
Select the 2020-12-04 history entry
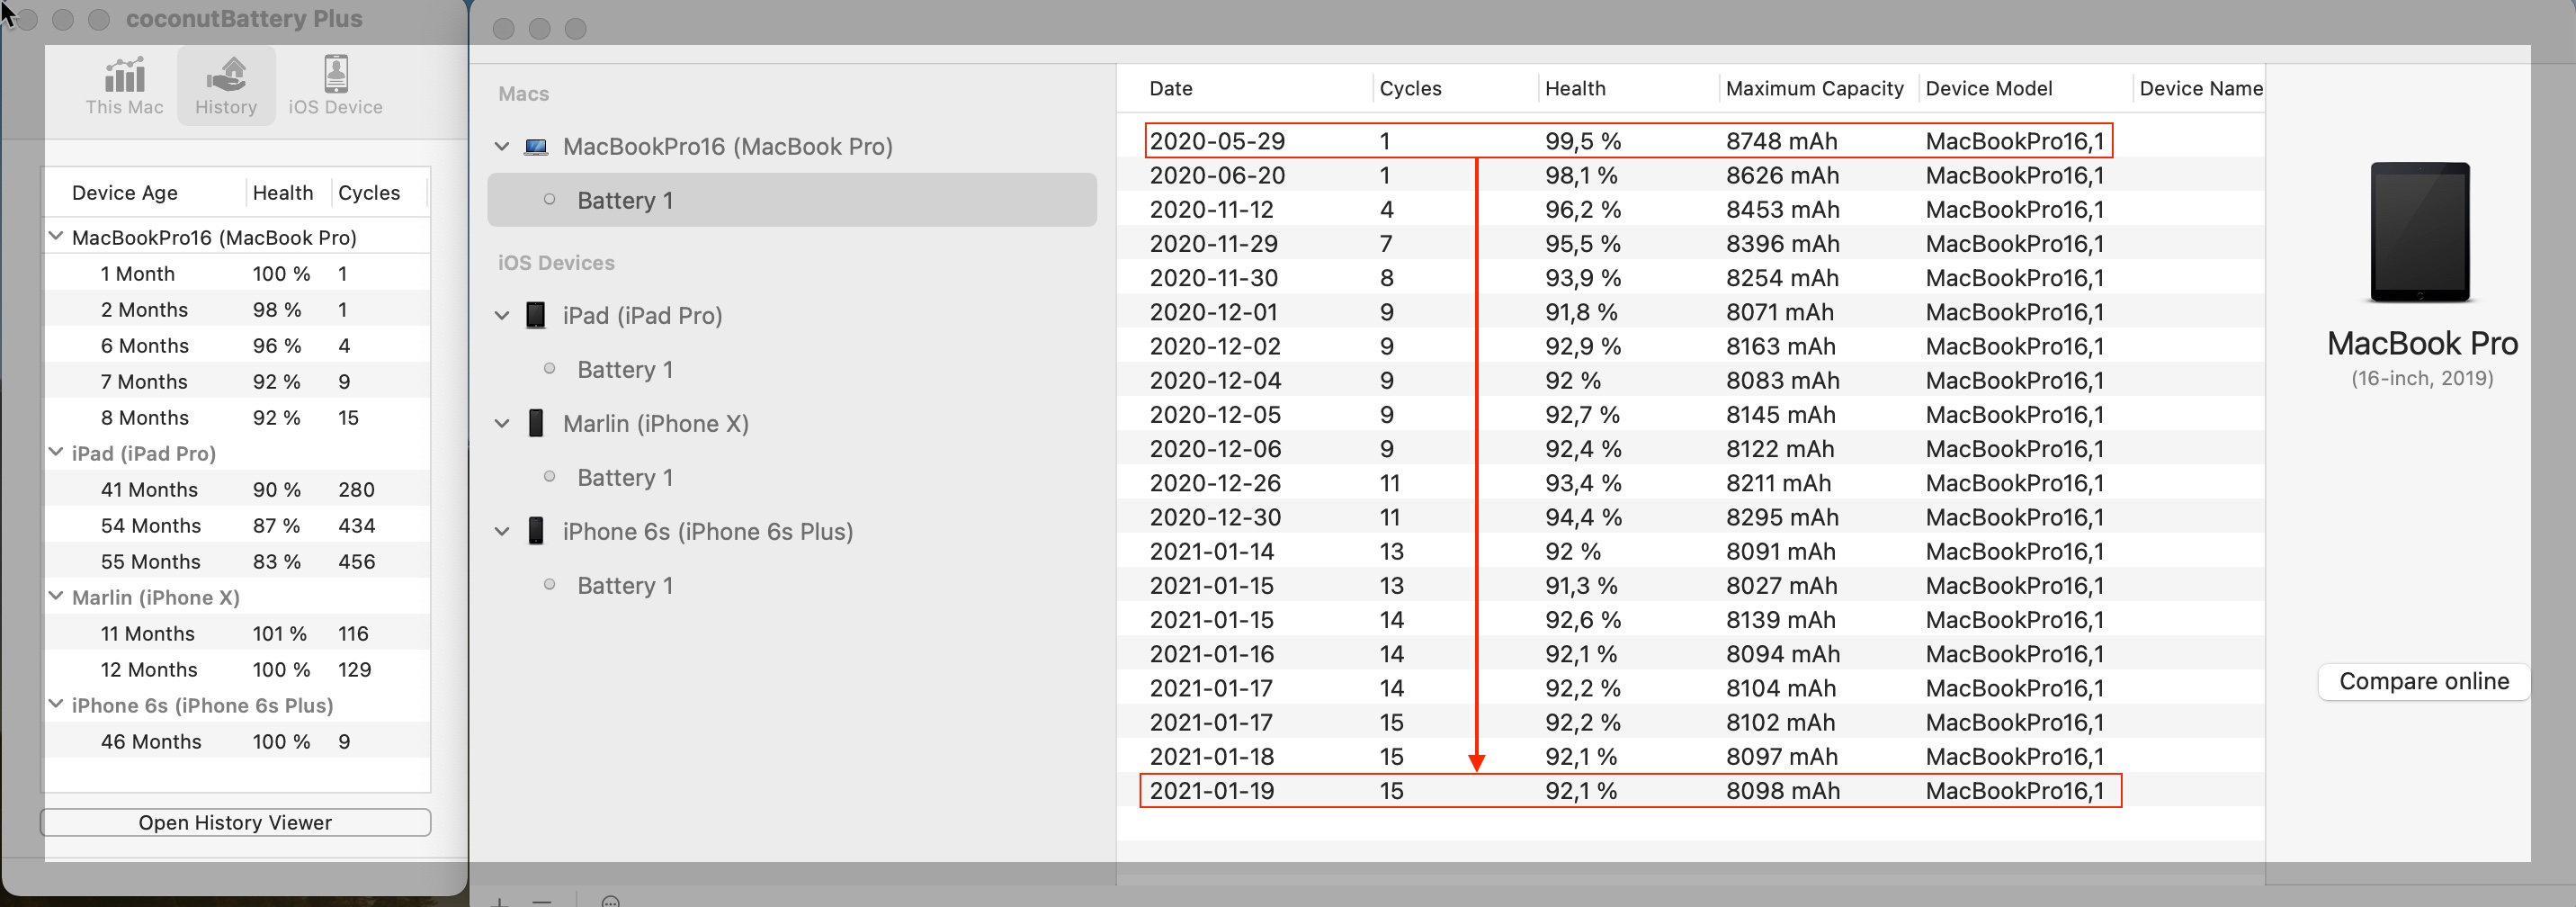click(1690, 380)
